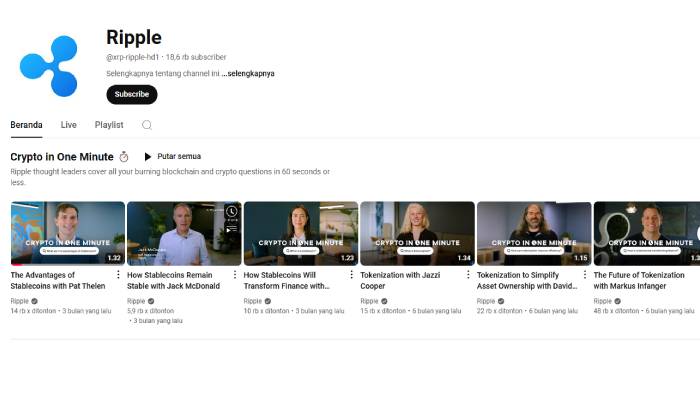This screenshot has height=400, width=700.
Task: Click verified badge under Advantages of Stablecoins video
Action: pos(34,301)
